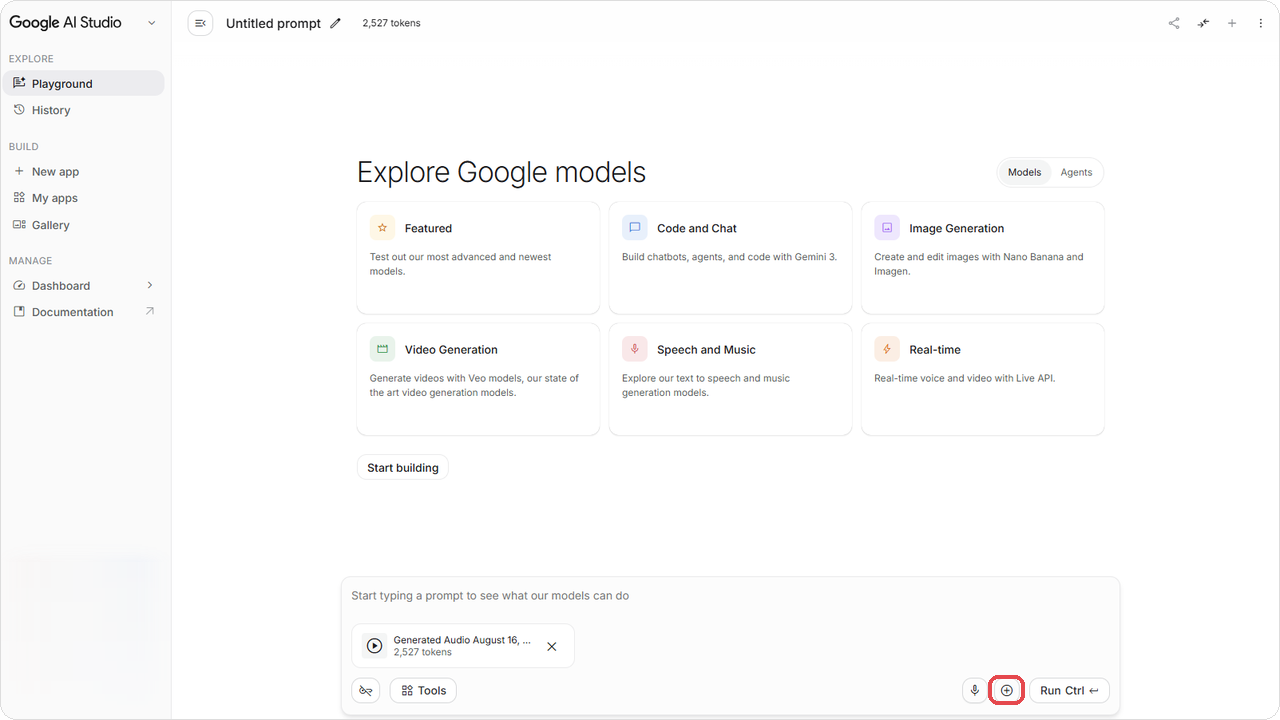Click the circled plus icon beside Run
This screenshot has height=720, width=1280.
click(x=1007, y=690)
